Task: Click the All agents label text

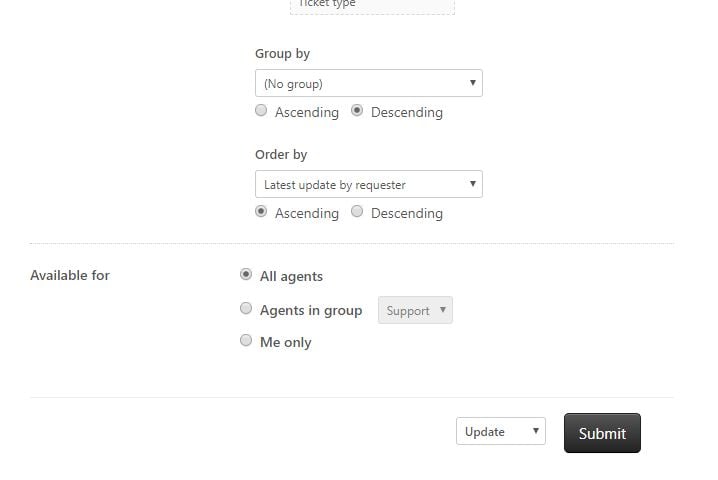Action: point(291,276)
